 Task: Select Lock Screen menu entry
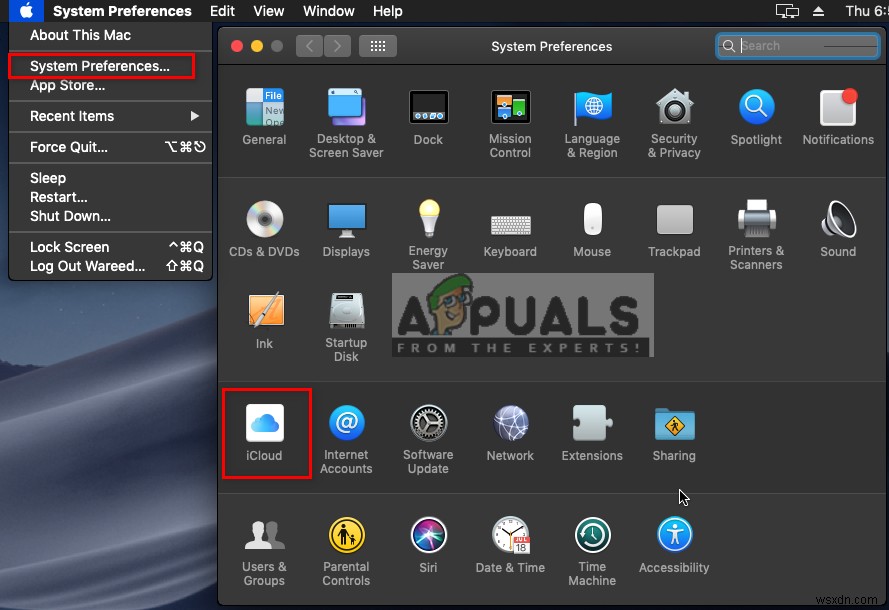coord(111,247)
